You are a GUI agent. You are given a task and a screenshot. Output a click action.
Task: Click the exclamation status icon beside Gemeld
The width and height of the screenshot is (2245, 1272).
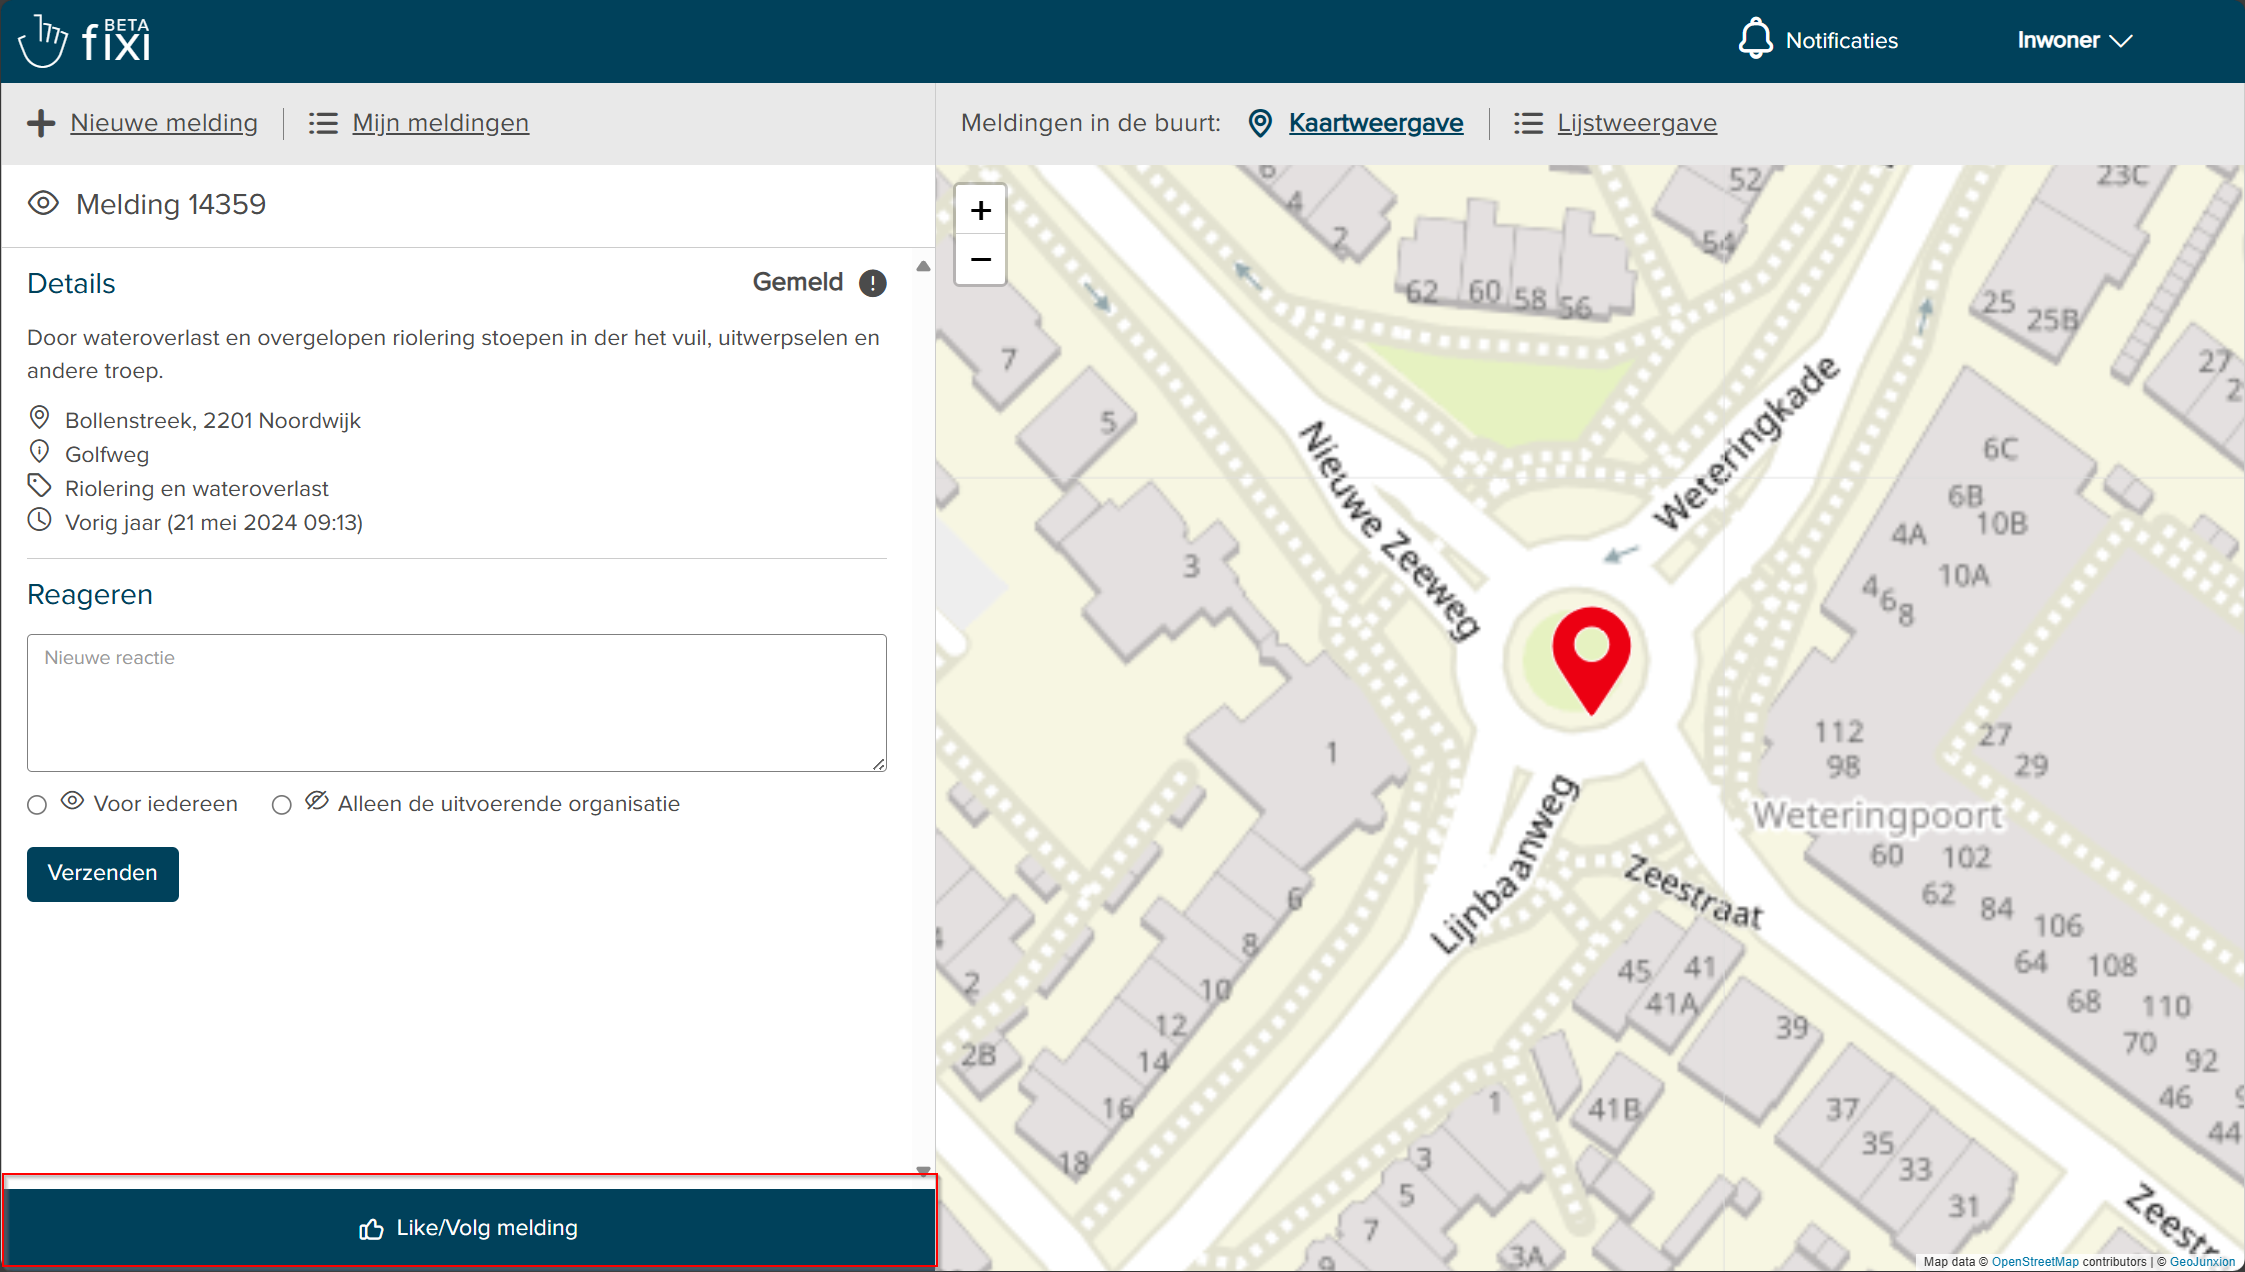pyautogui.click(x=873, y=283)
